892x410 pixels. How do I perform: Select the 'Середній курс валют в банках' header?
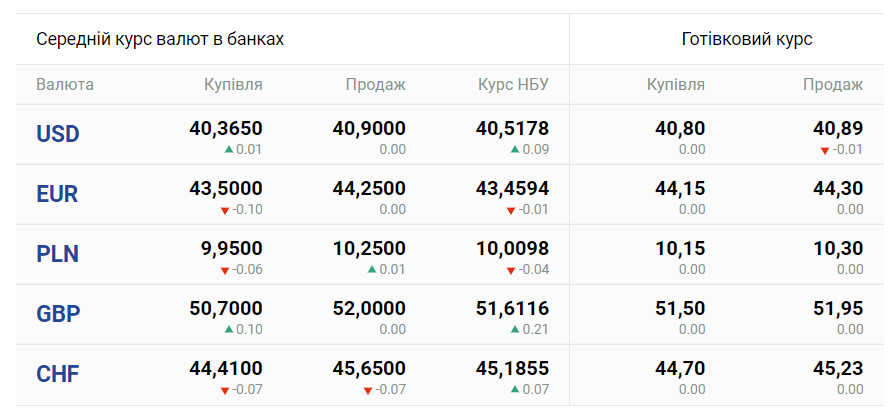coord(160,40)
